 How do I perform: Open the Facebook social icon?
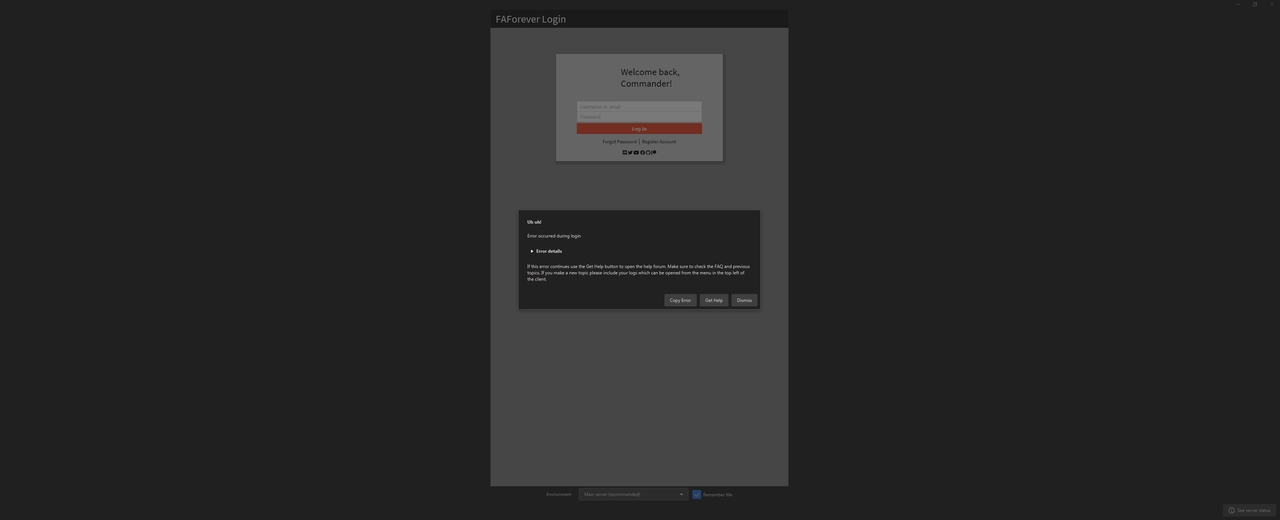tap(643, 152)
